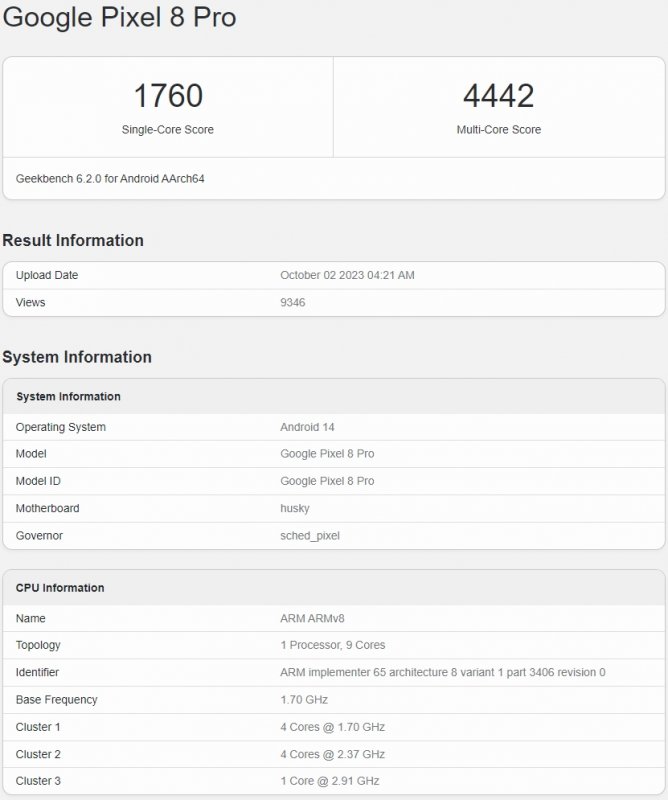Click the Single-Core Score label
Image resolution: width=668 pixels, height=800 pixels.
click(x=168, y=130)
